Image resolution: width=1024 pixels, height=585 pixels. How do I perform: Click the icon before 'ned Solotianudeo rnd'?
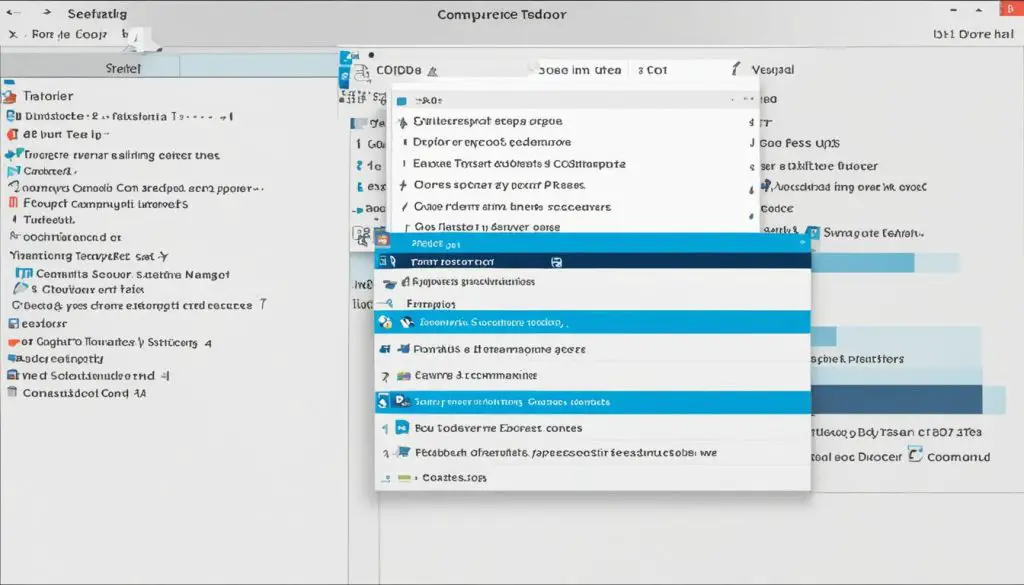[12, 375]
